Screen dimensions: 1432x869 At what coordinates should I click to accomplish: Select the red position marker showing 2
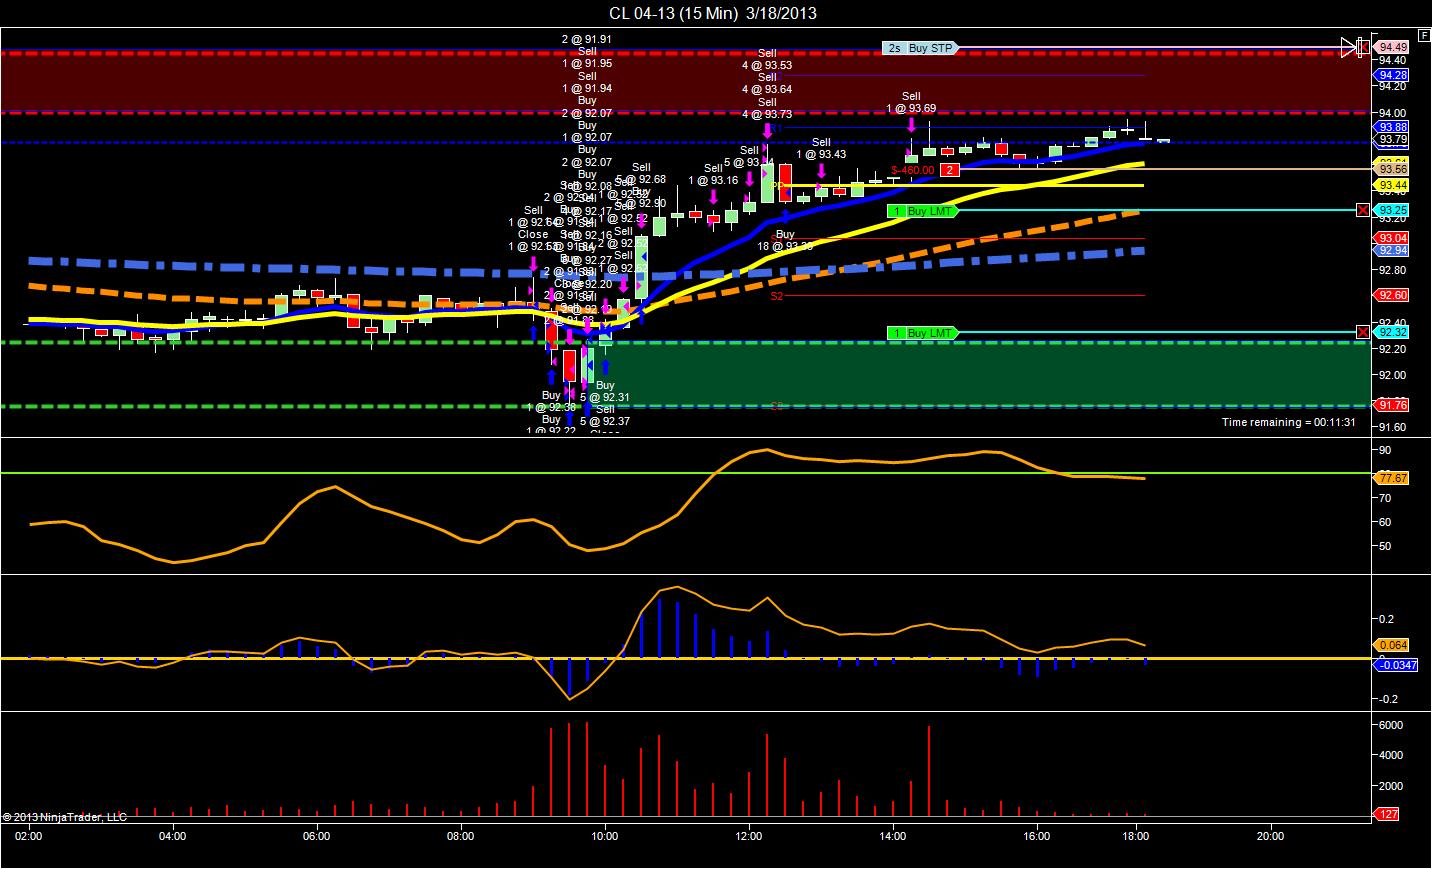pos(950,170)
